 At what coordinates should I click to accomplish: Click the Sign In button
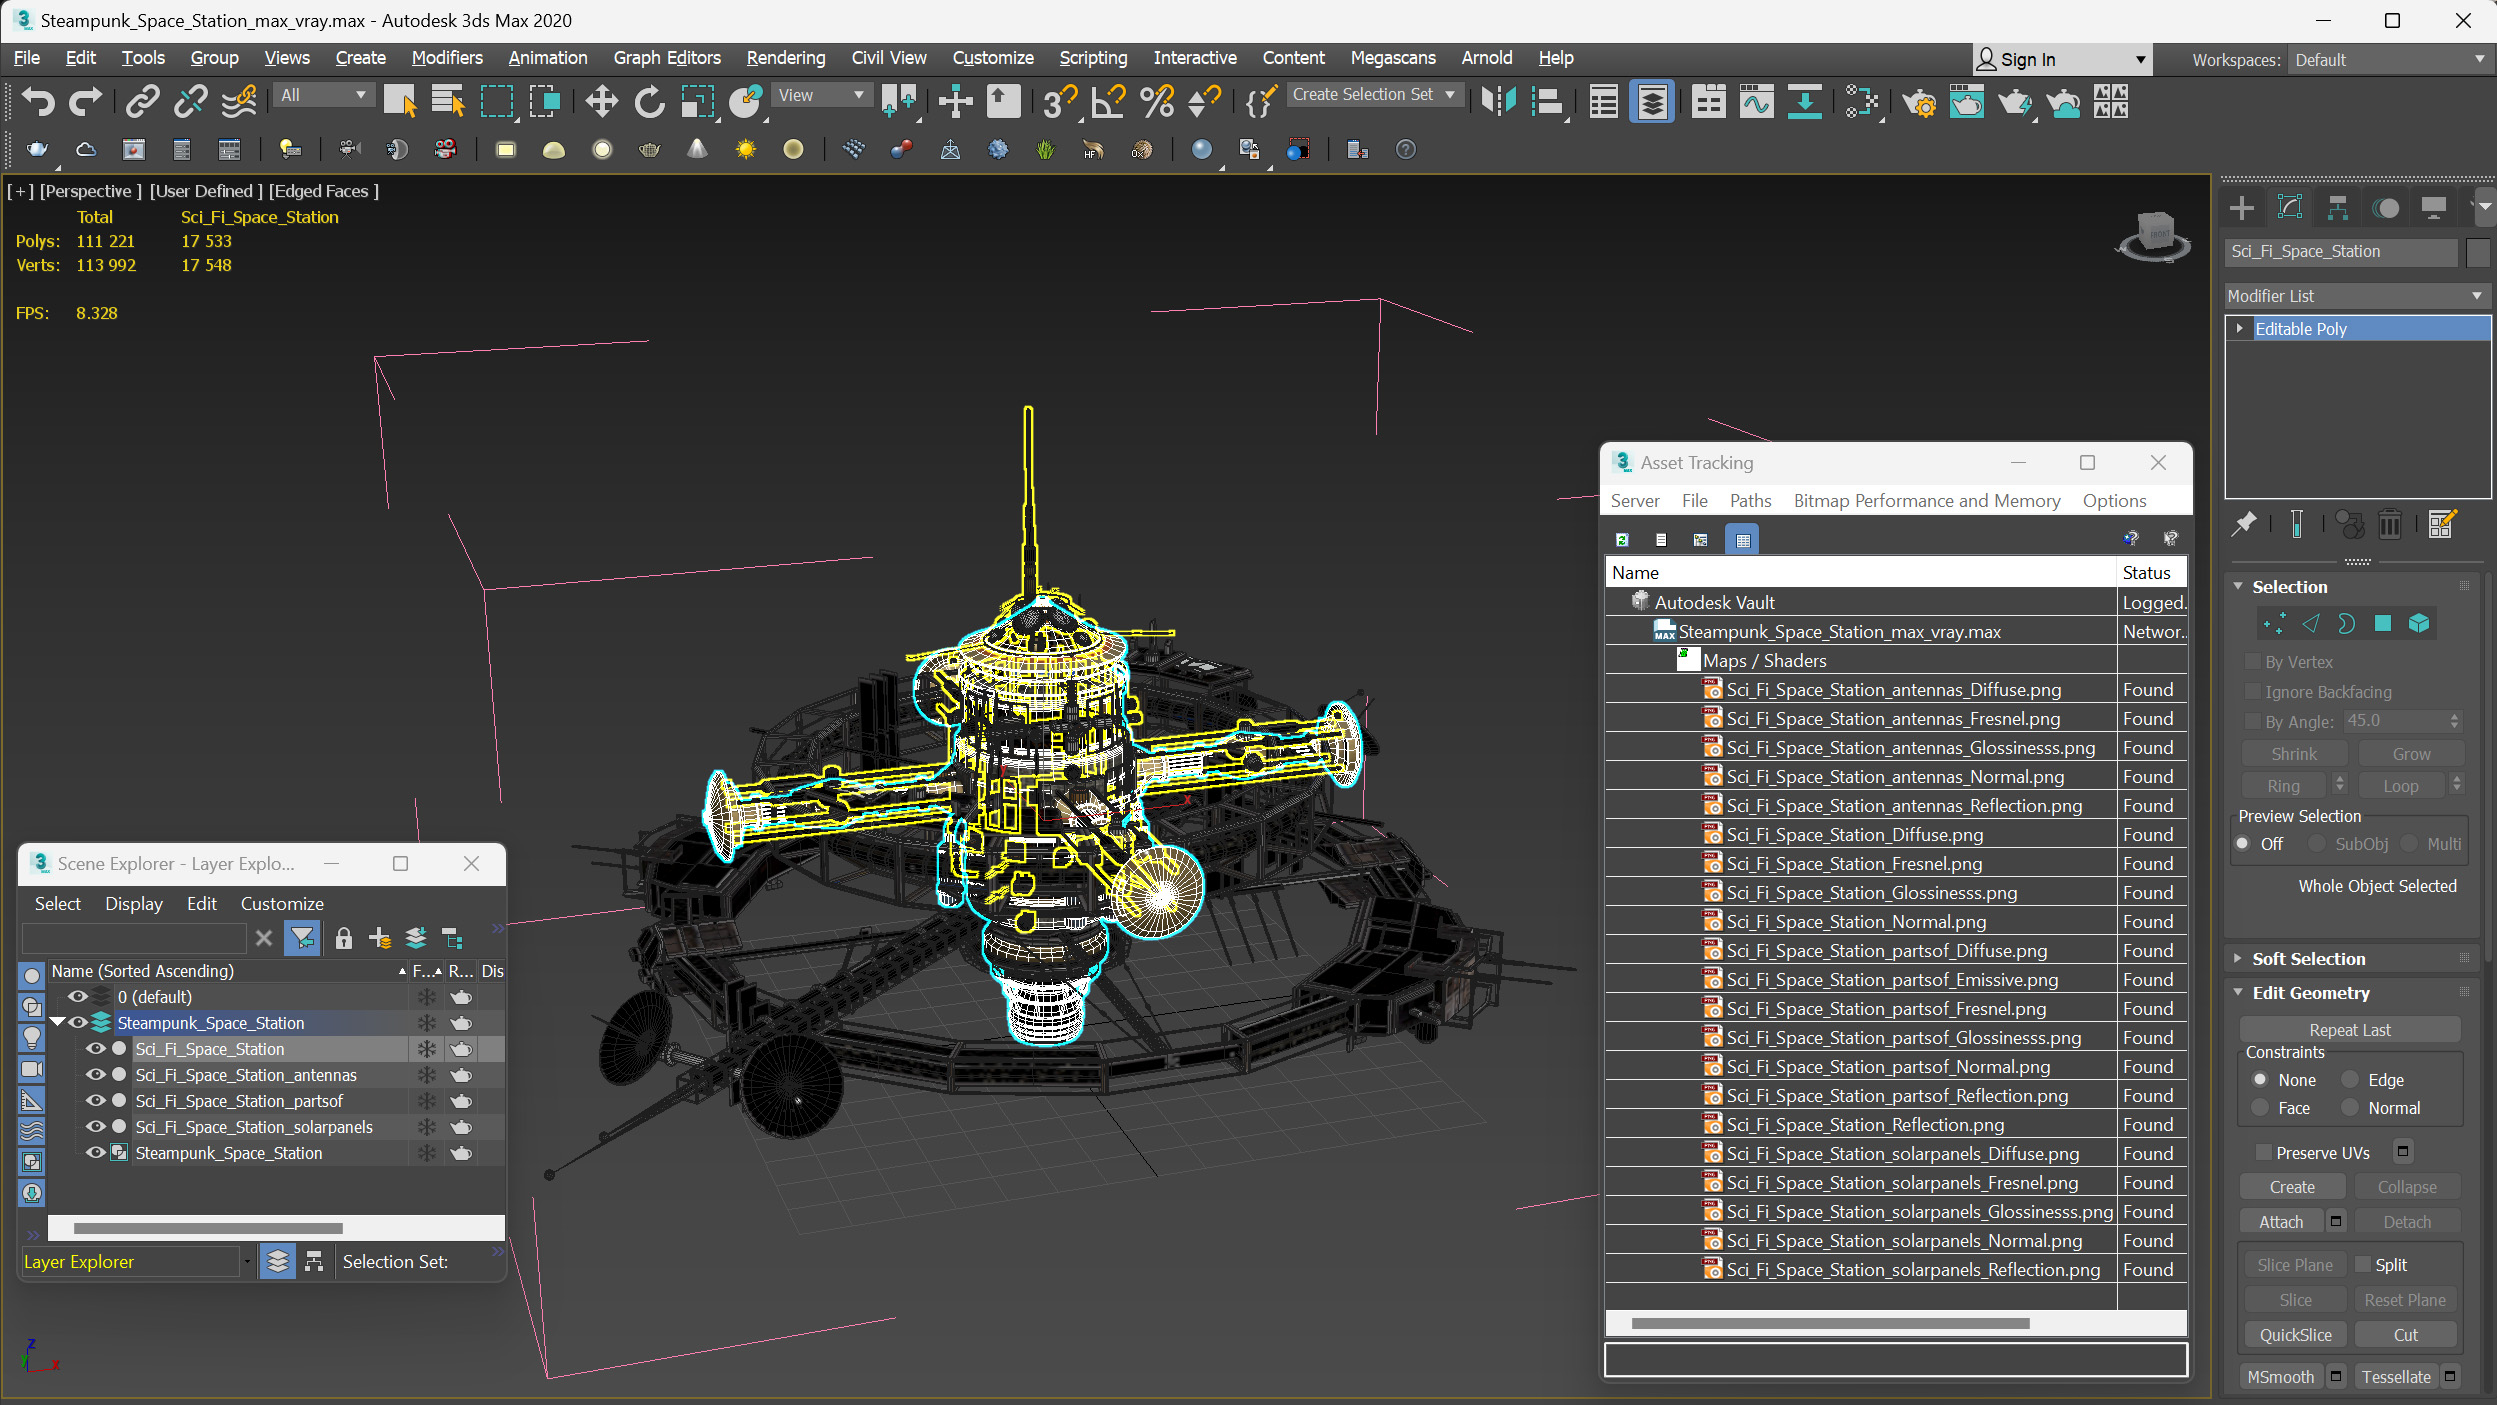2061,60
